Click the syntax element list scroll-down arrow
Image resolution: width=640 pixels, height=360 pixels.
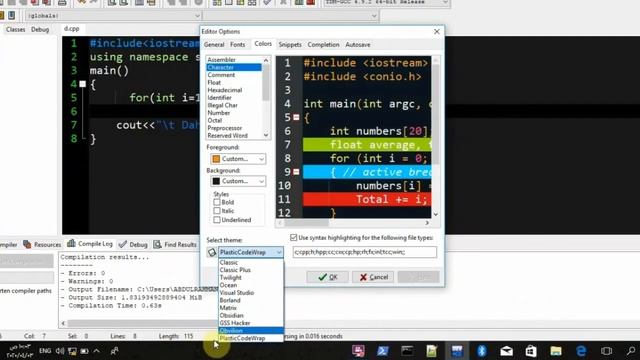[x=266, y=135]
